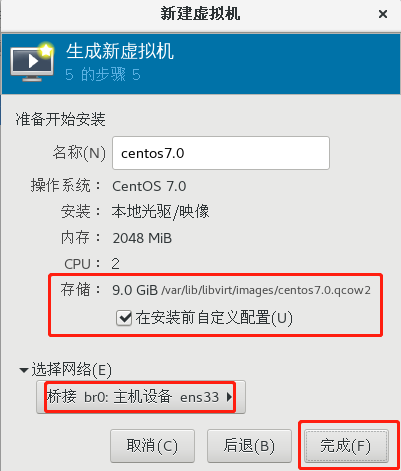Click the 完成(F) finish button
401x471 pixels.
click(347, 446)
